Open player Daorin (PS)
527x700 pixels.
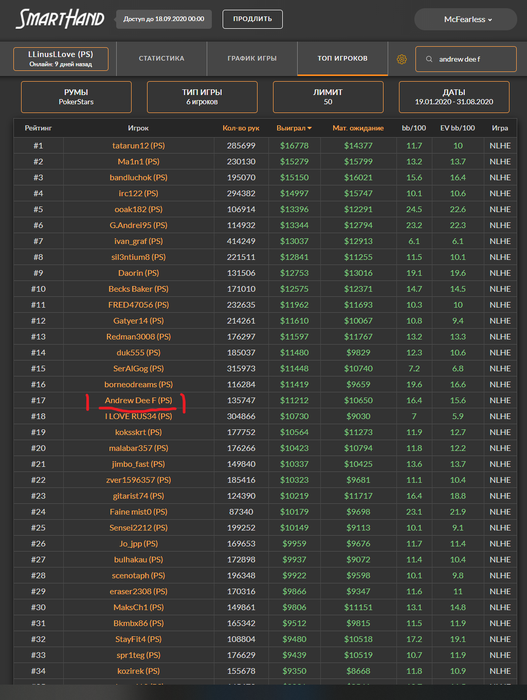138,273
